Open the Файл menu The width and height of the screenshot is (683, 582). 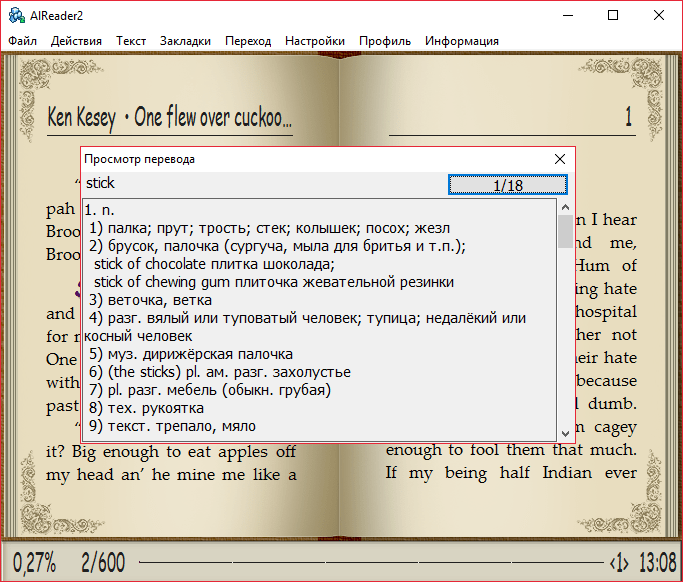(x=22, y=41)
